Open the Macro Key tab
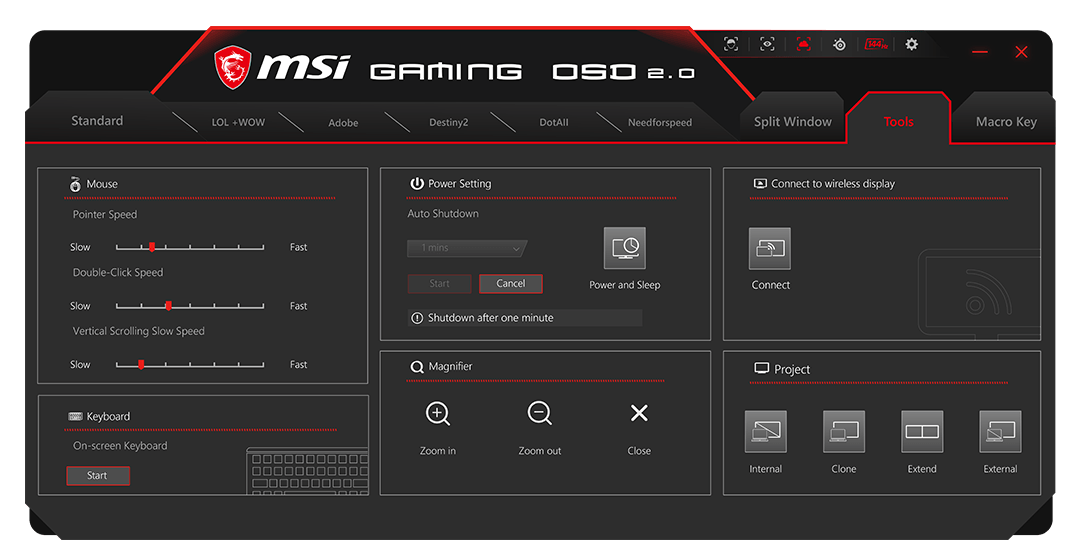The width and height of the screenshot is (1075, 556). [1005, 122]
